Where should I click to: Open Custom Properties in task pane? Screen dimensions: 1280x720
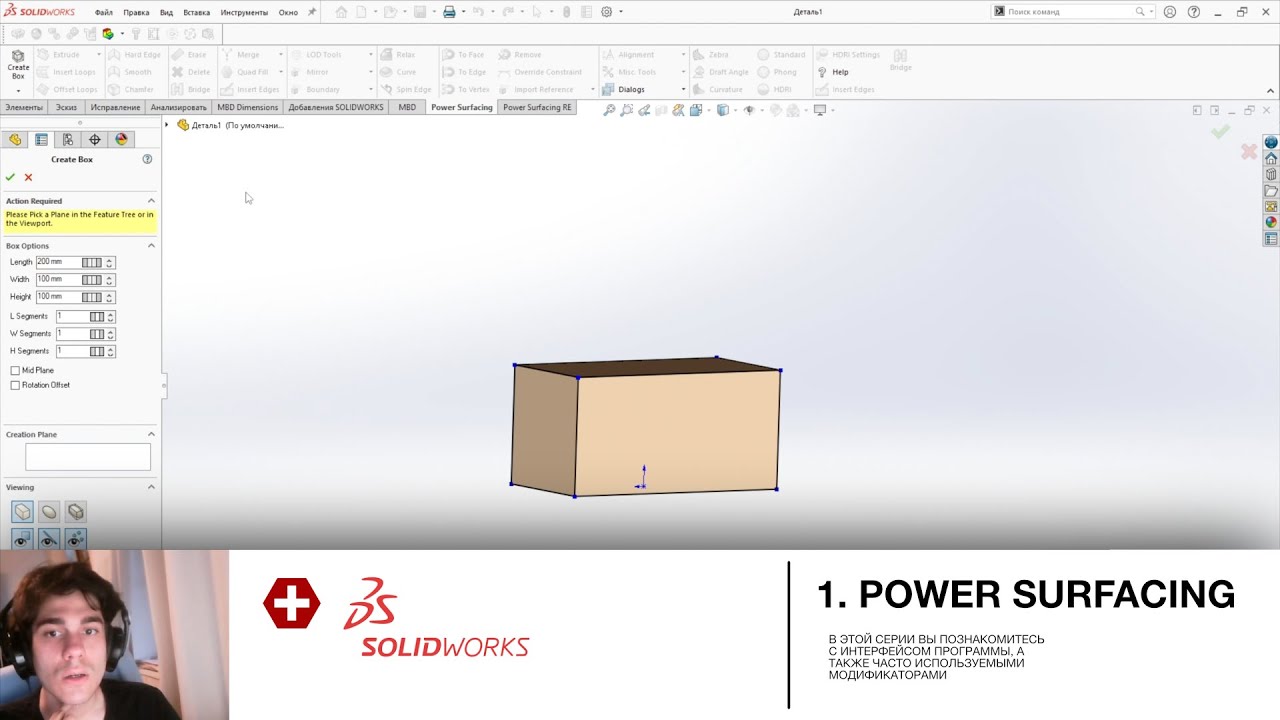(x=1271, y=239)
